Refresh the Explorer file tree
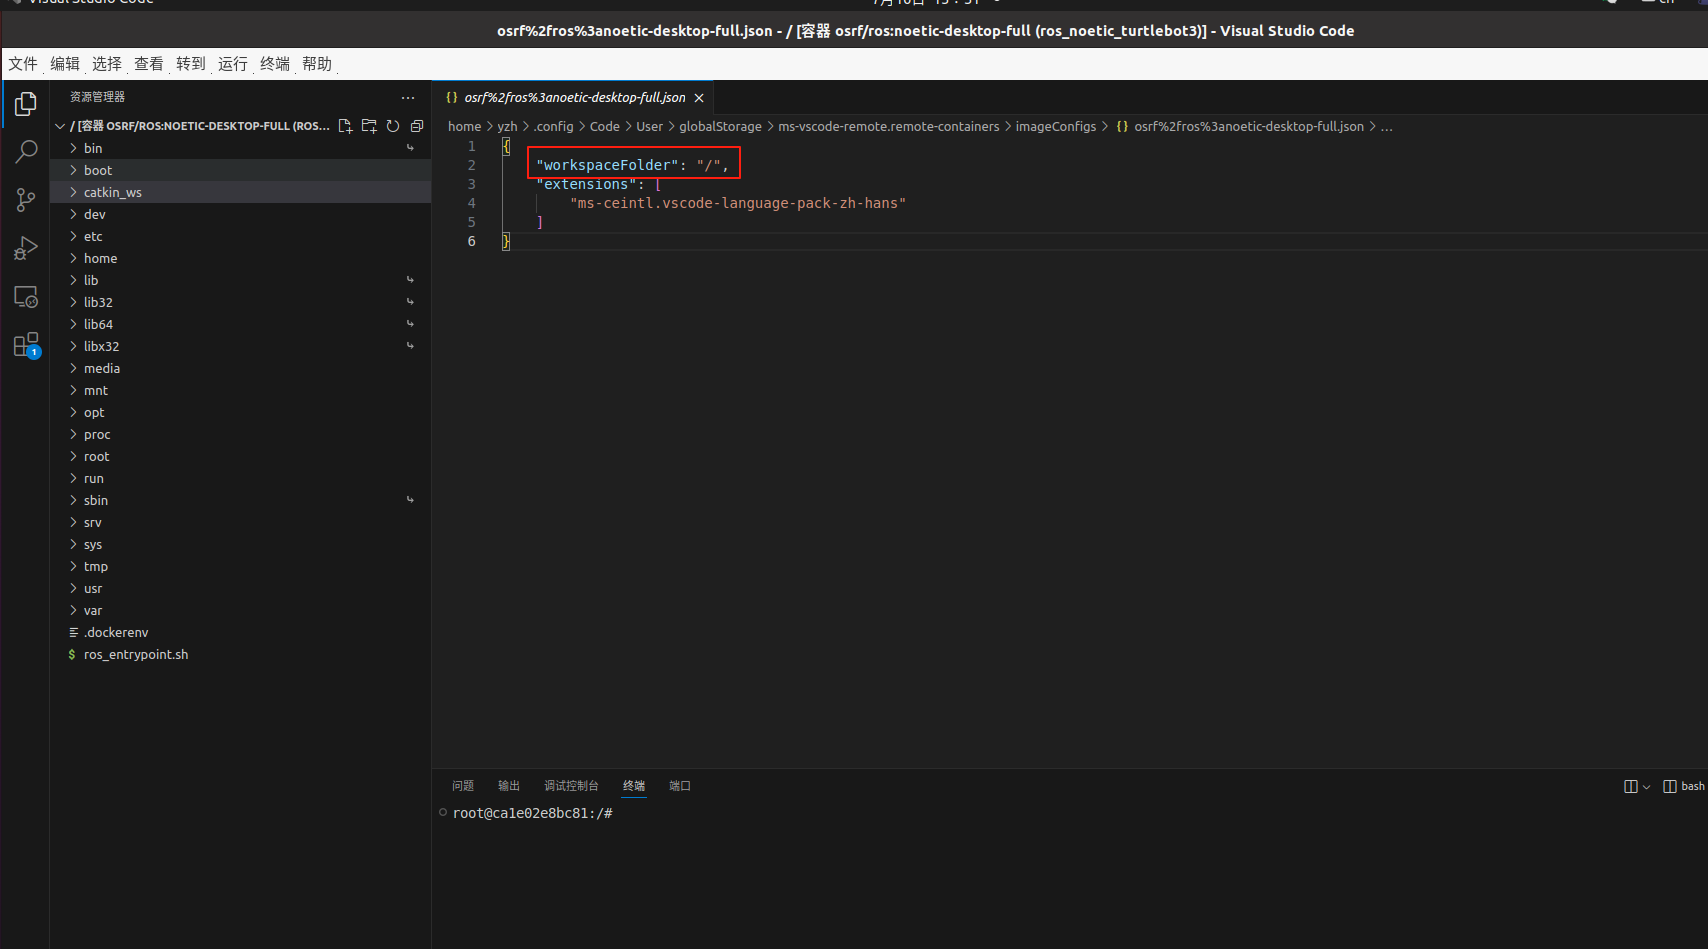The image size is (1708, 949). click(393, 126)
